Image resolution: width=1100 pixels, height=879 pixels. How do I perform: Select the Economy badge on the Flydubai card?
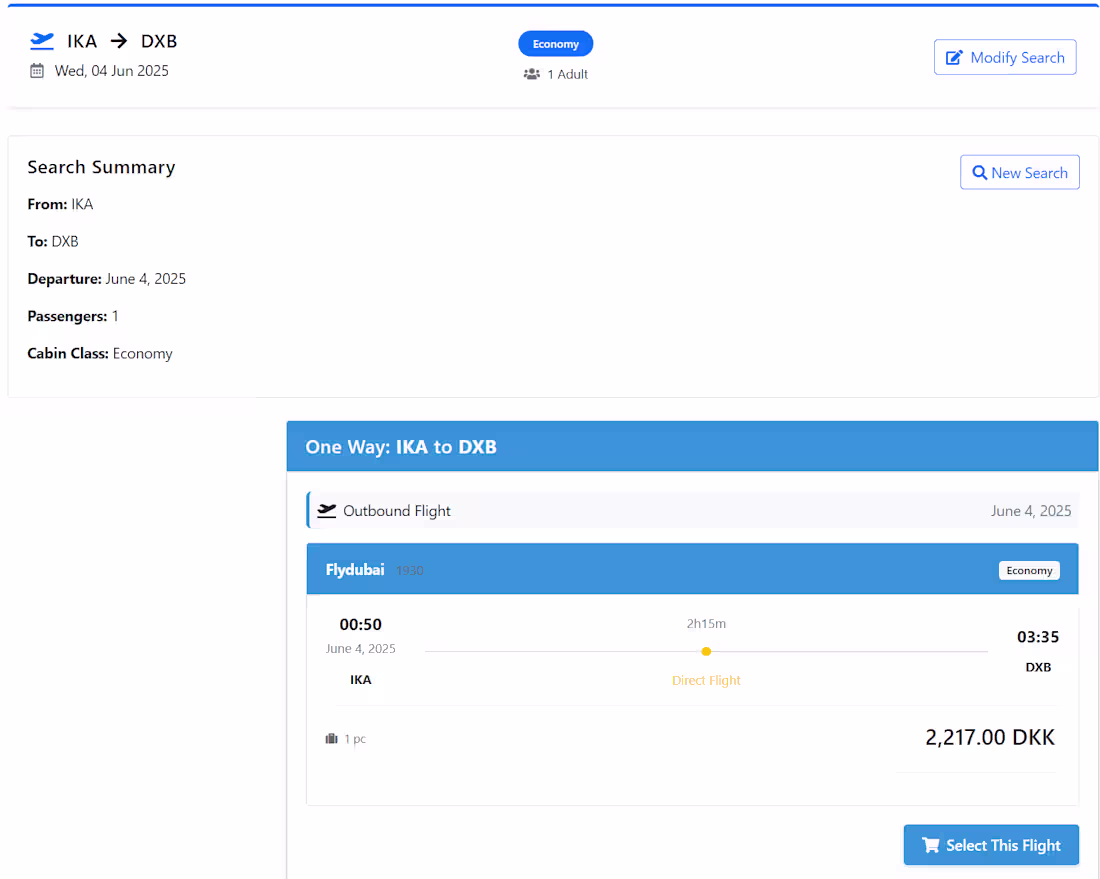tap(1029, 570)
